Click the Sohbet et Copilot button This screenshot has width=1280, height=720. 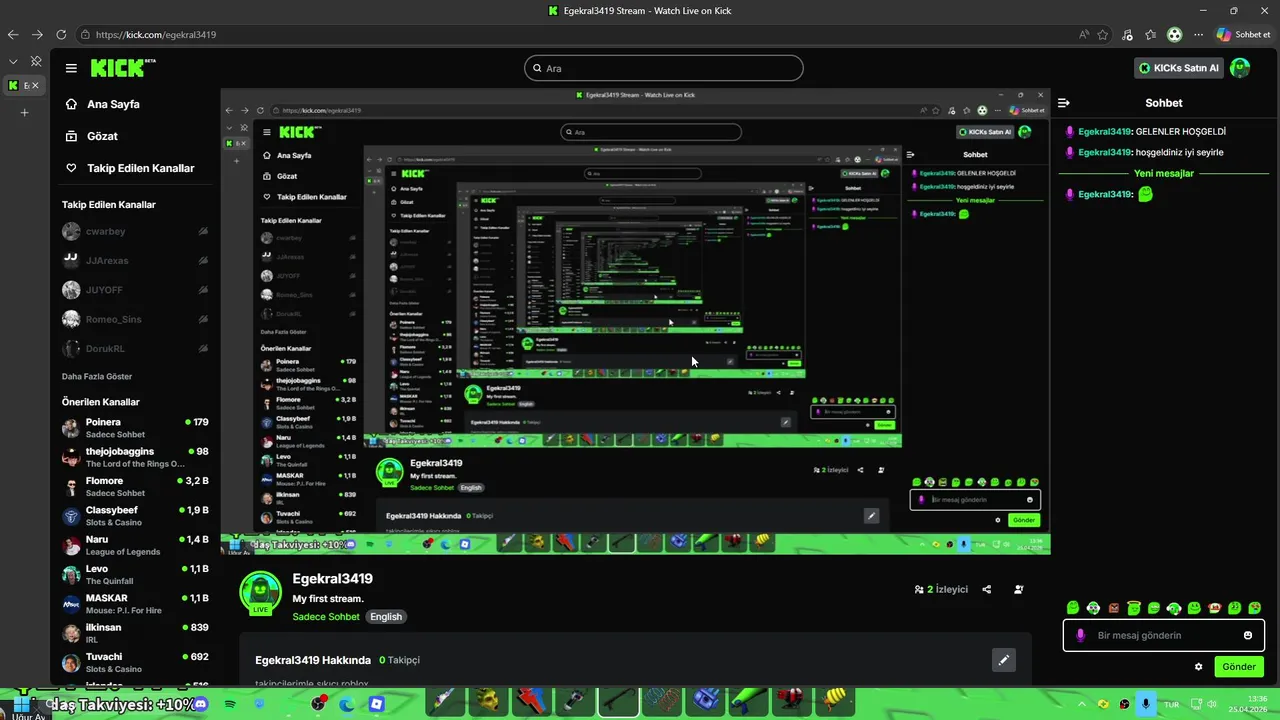tap(1243, 34)
